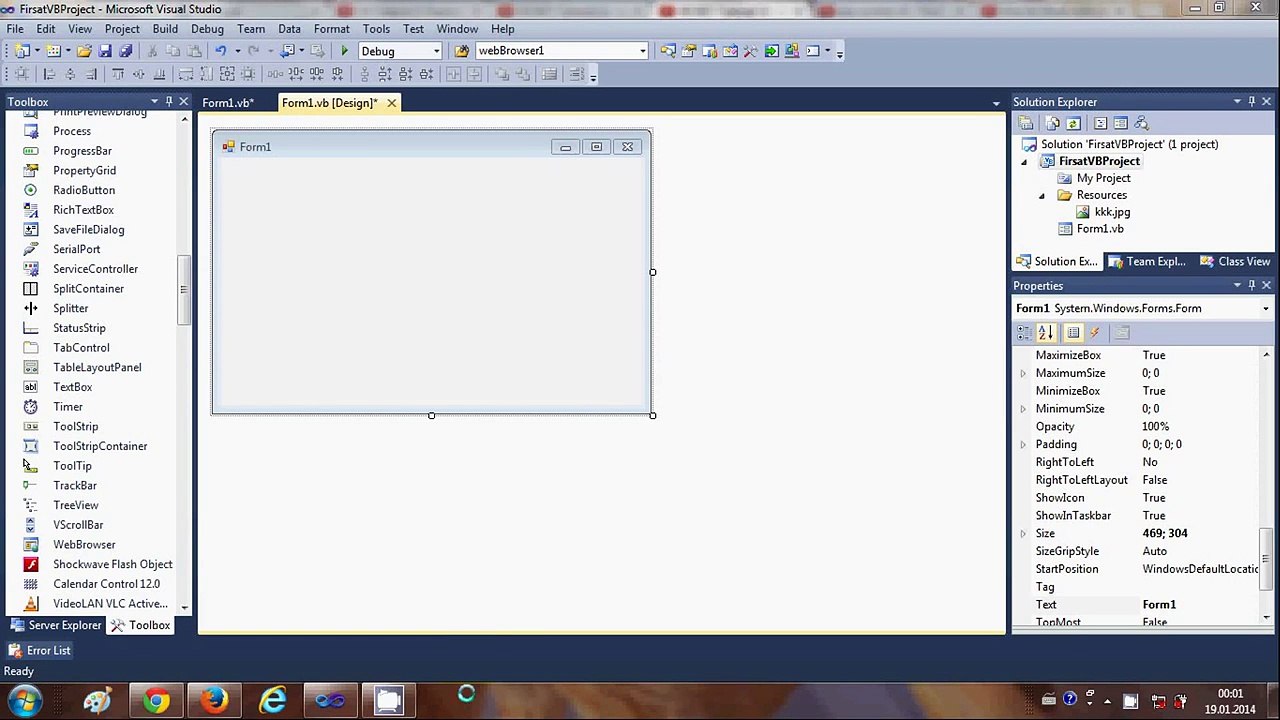Switch to the Class View tab
Viewport: 1280px width, 720px height.
[1235, 262]
